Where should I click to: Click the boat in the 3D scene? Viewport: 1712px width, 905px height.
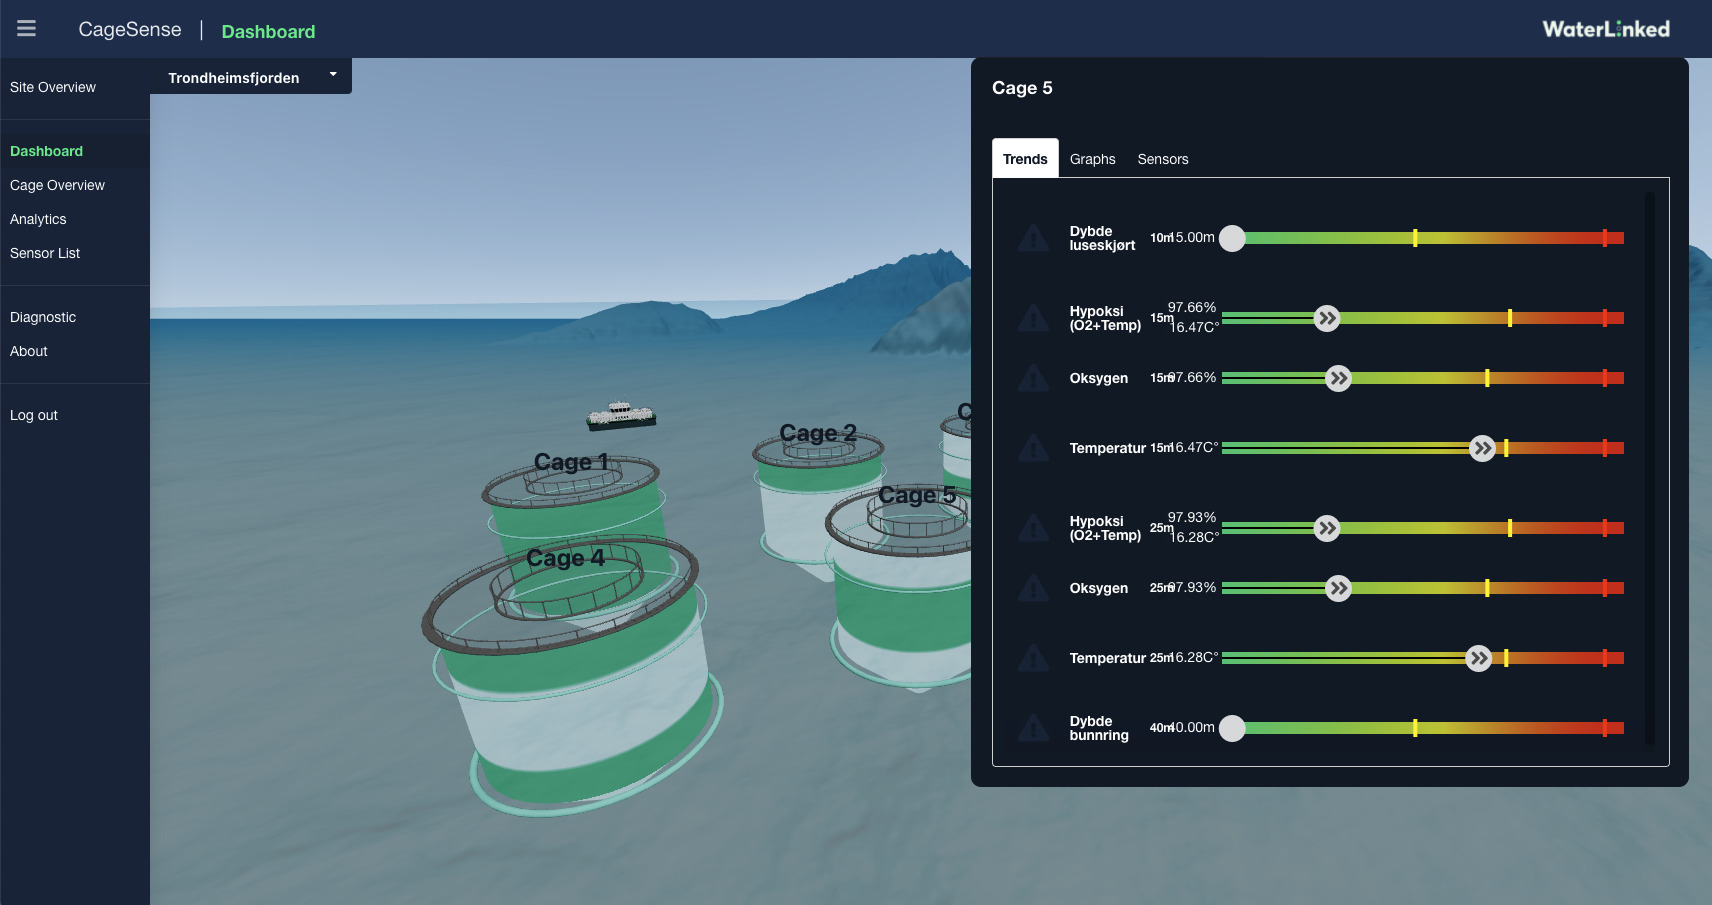[621, 415]
